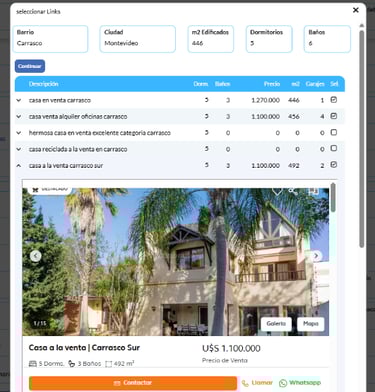Expand row casa en venta carrasco
The width and height of the screenshot is (375, 392).
coord(19,100)
